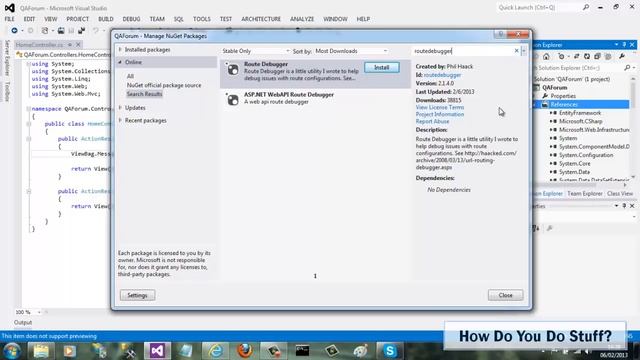640x360 pixels.
Task: Select the EntityFramework reference
Action: click(580, 113)
